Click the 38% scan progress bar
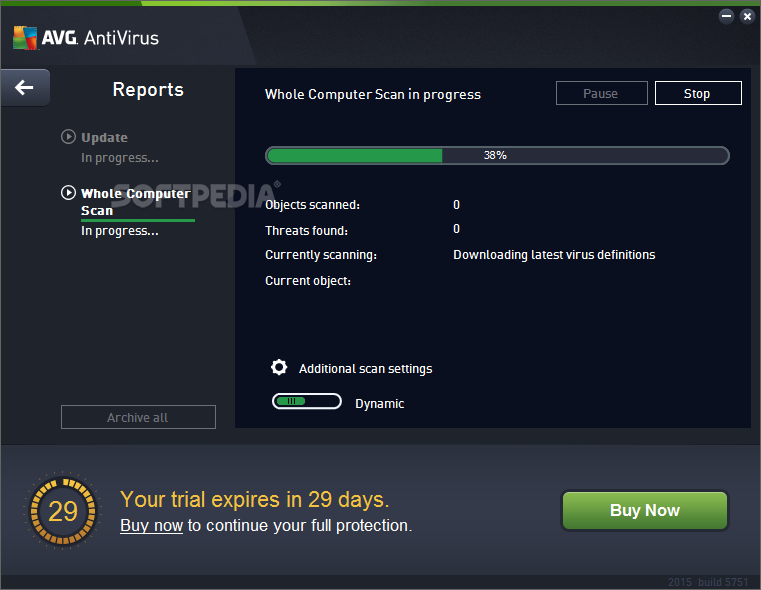The height and width of the screenshot is (590, 761). [497, 155]
